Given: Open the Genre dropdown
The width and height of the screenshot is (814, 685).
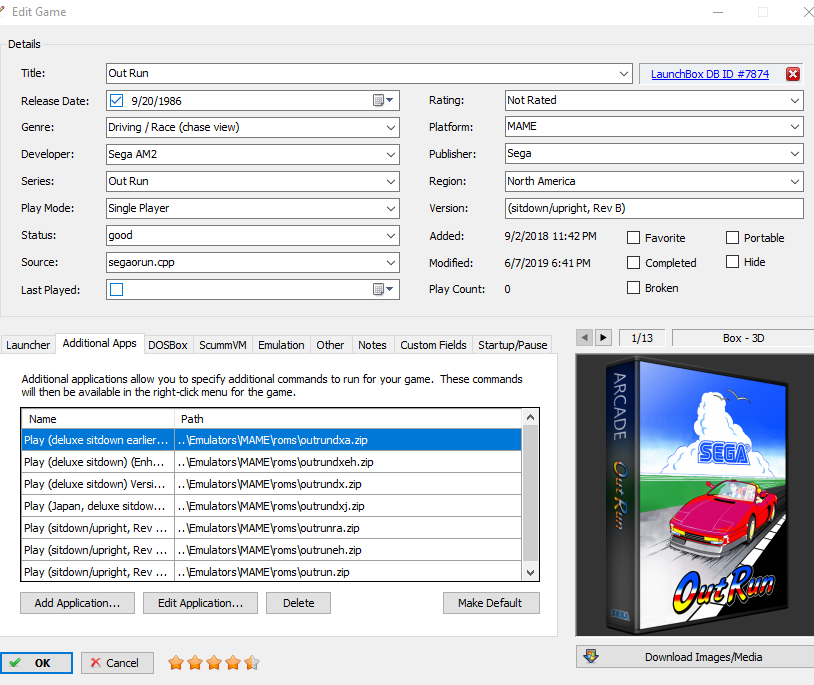Looking at the screenshot, I should [391, 128].
